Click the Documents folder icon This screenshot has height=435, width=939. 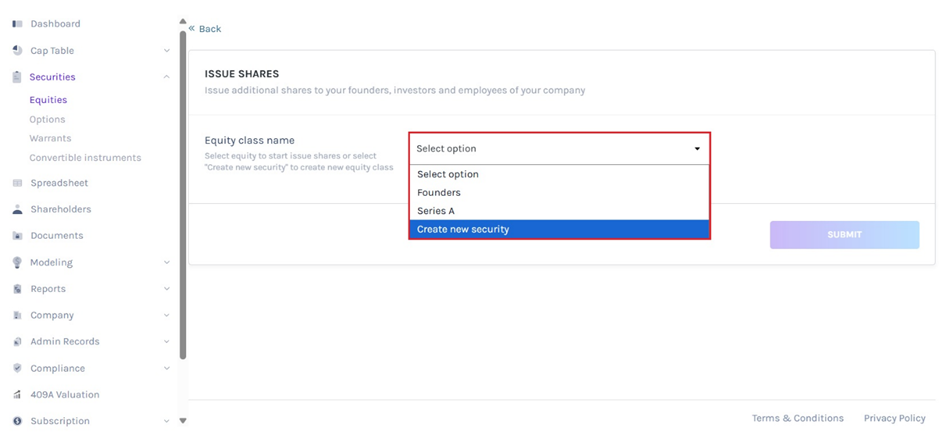(x=17, y=236)
